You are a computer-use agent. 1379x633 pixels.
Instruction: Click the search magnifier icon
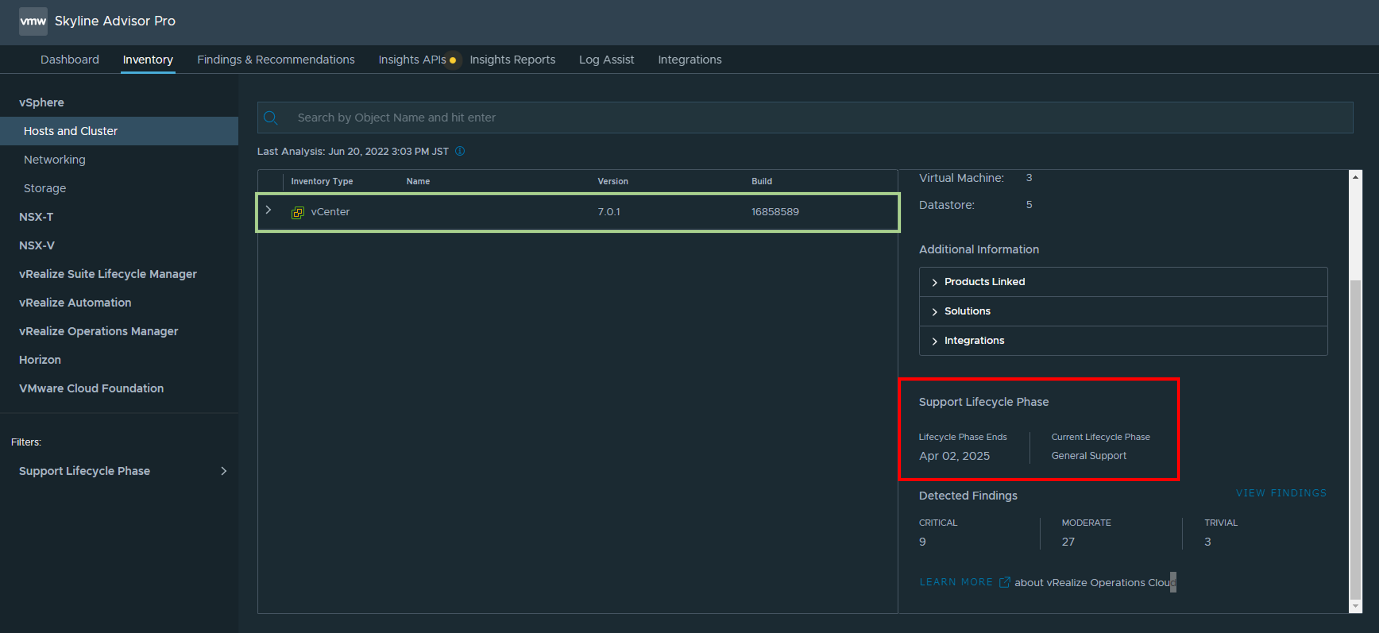[271, 118]
